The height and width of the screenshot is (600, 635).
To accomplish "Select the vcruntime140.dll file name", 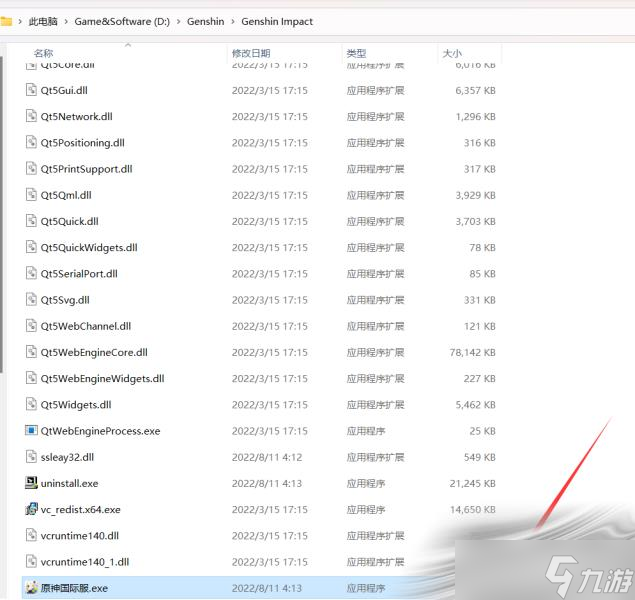I will pyautogui.click(x=80, y=536).
